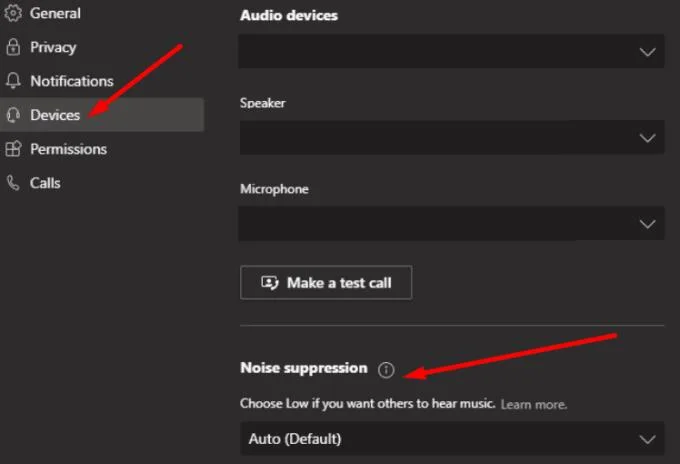The width and height of the screenshot is (680, 464).
Task: Open Noise suppression Auto (Default) dropdown
Action: click(452, 439)
